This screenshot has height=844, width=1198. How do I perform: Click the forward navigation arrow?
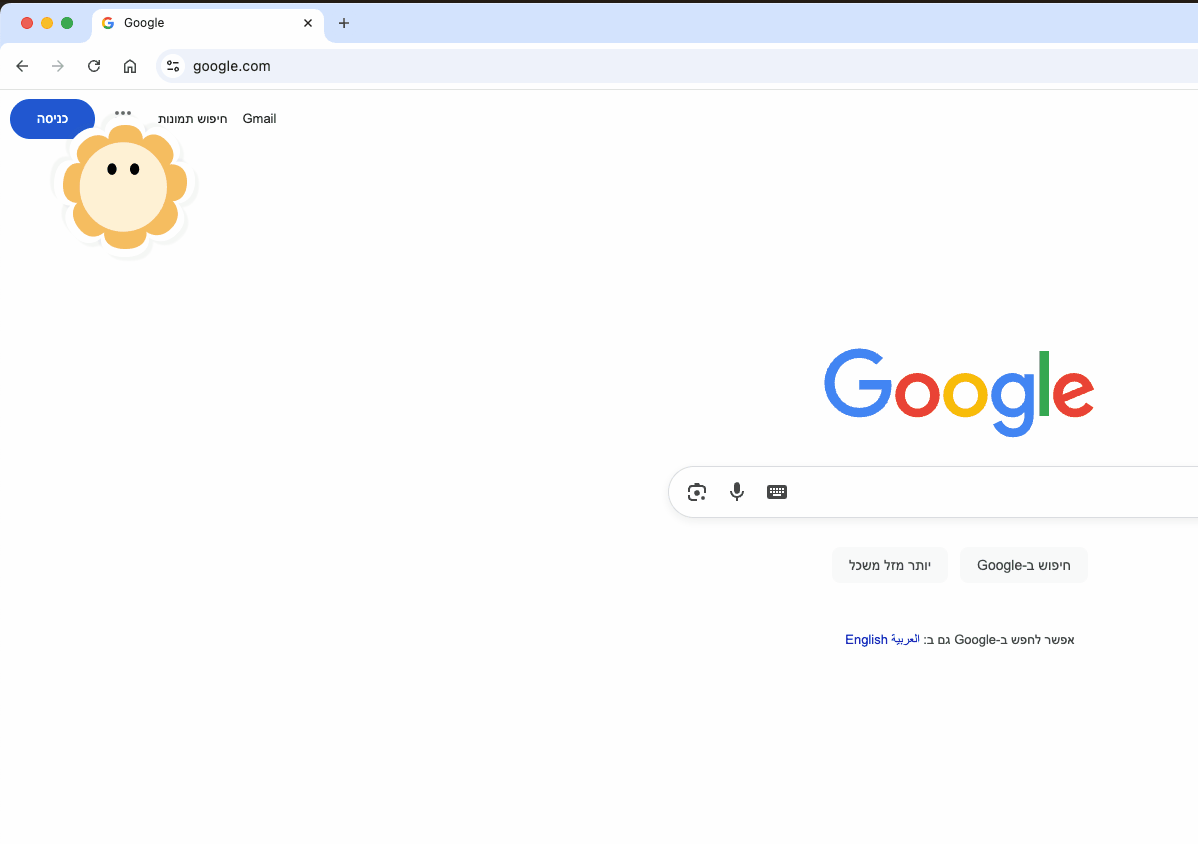58,66
